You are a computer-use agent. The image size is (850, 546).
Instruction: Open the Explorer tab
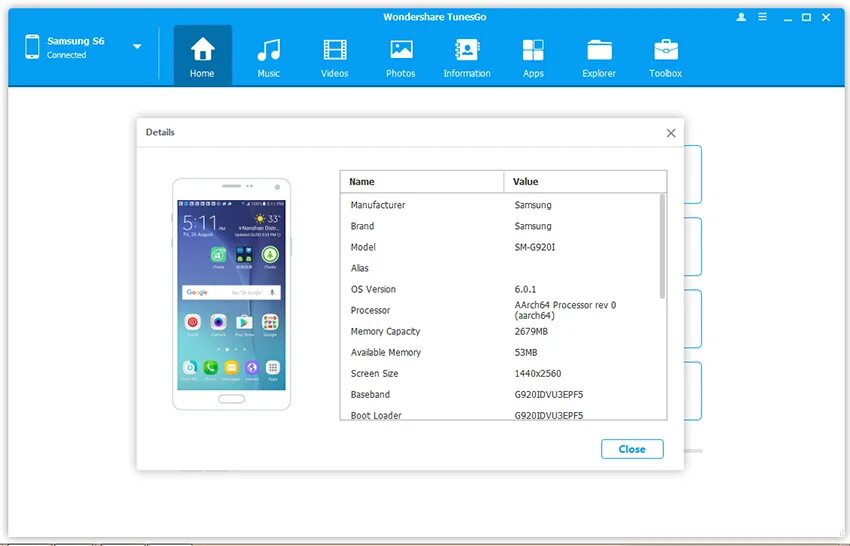(x=599, y=56)
